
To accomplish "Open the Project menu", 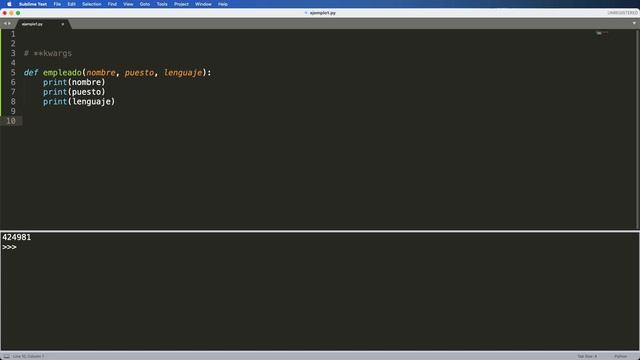I will tap(181, 4).
